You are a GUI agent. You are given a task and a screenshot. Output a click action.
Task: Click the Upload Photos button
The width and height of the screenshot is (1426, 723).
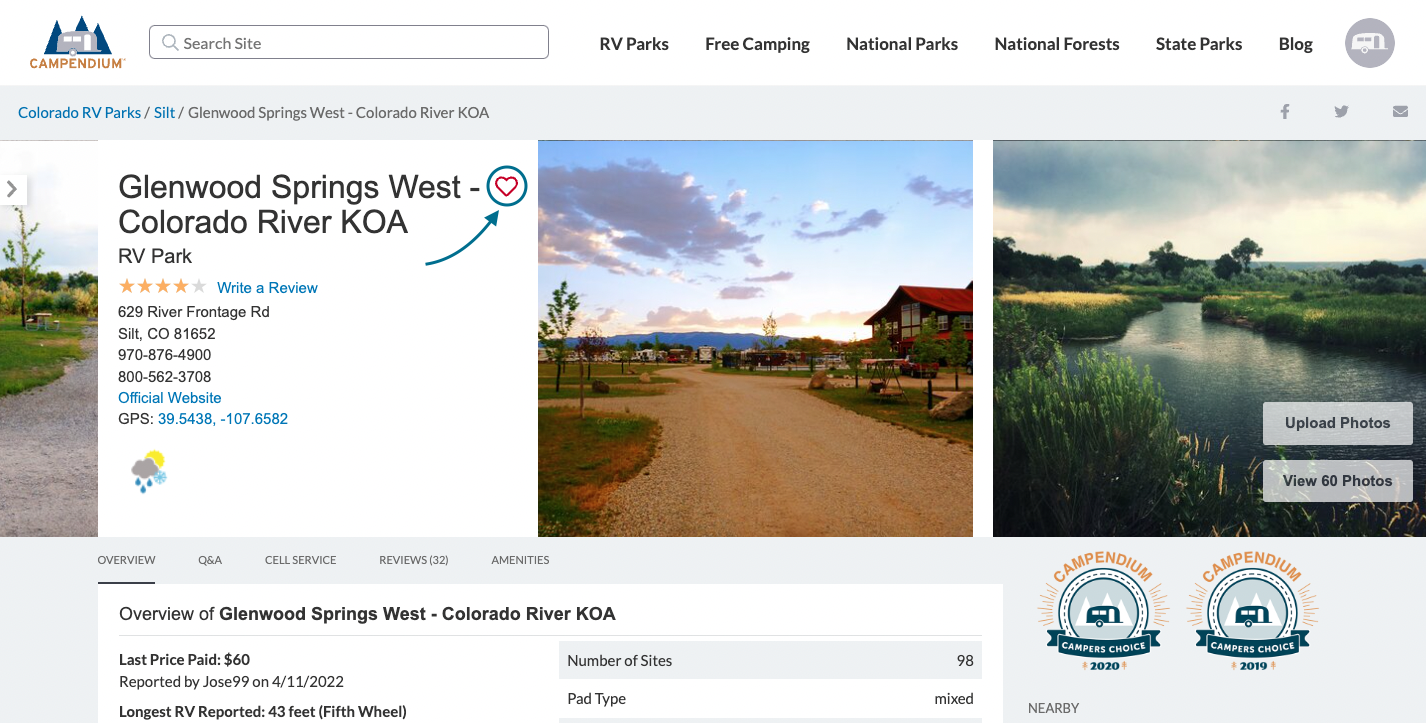(x=1337, y=423)
